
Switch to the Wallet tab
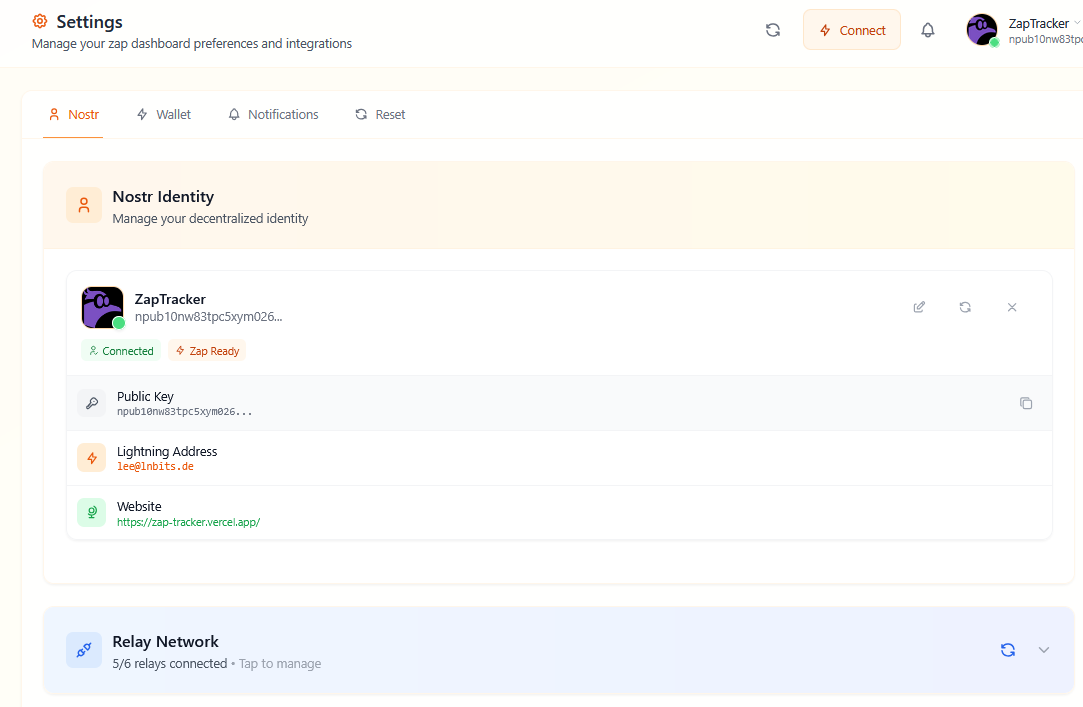pos(163,114)
